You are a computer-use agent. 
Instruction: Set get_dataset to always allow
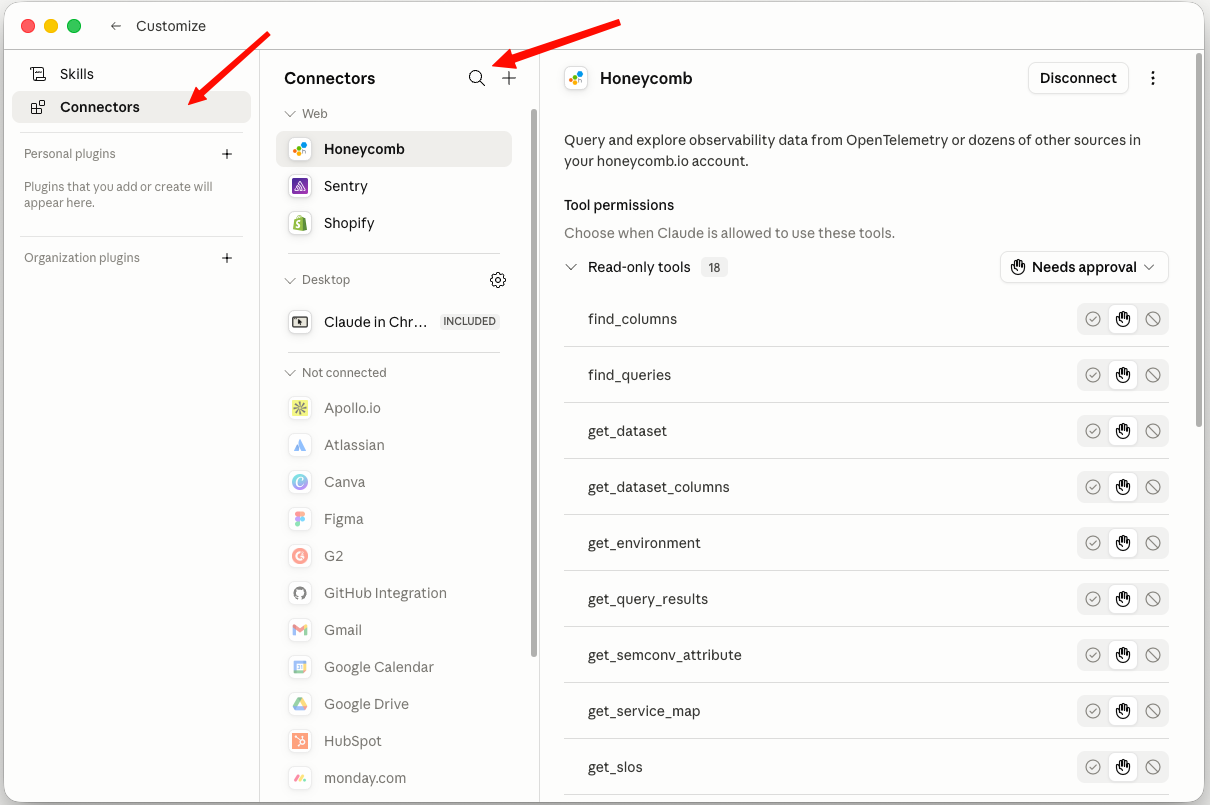click(1093, 431)
